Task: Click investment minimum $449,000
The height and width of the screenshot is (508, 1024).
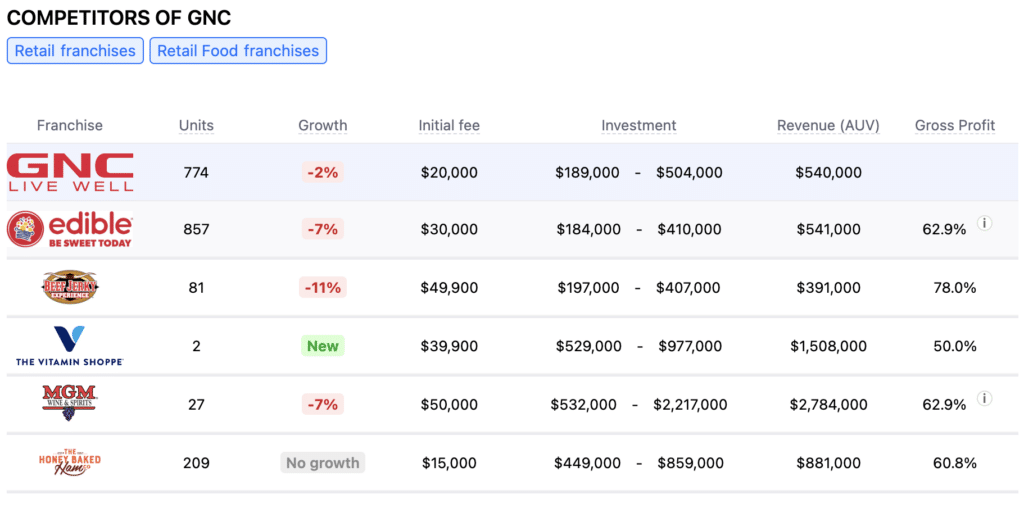Action: [x=588, y=463]
